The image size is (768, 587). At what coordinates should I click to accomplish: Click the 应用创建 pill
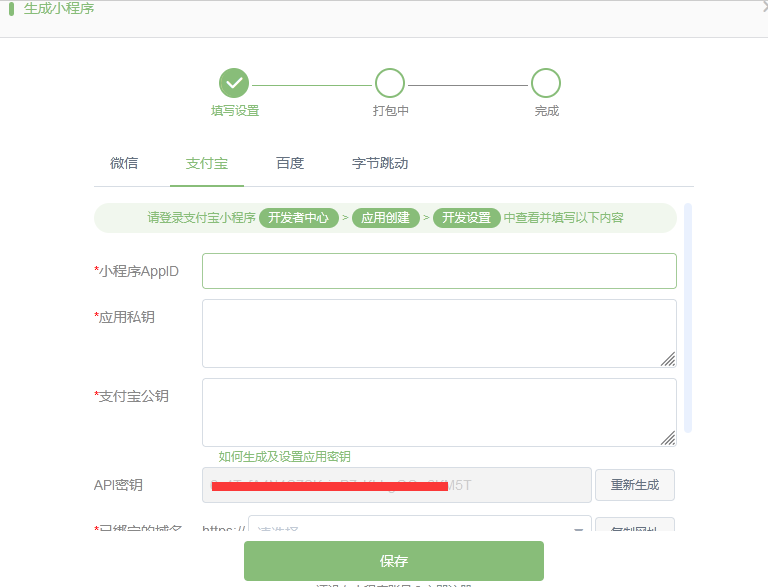click(x=385, y=217)
